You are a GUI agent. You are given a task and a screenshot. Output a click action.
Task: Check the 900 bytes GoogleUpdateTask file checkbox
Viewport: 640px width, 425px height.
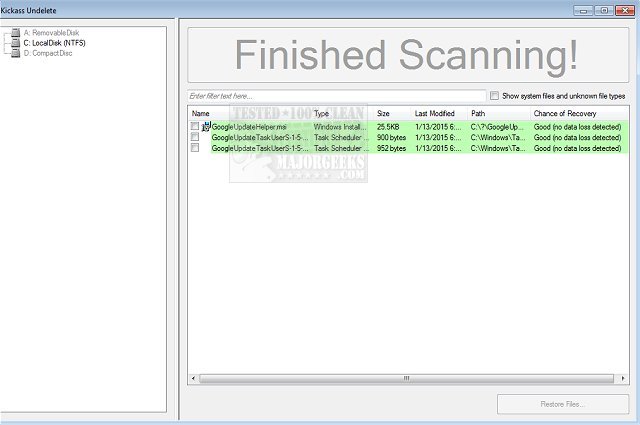195,137
